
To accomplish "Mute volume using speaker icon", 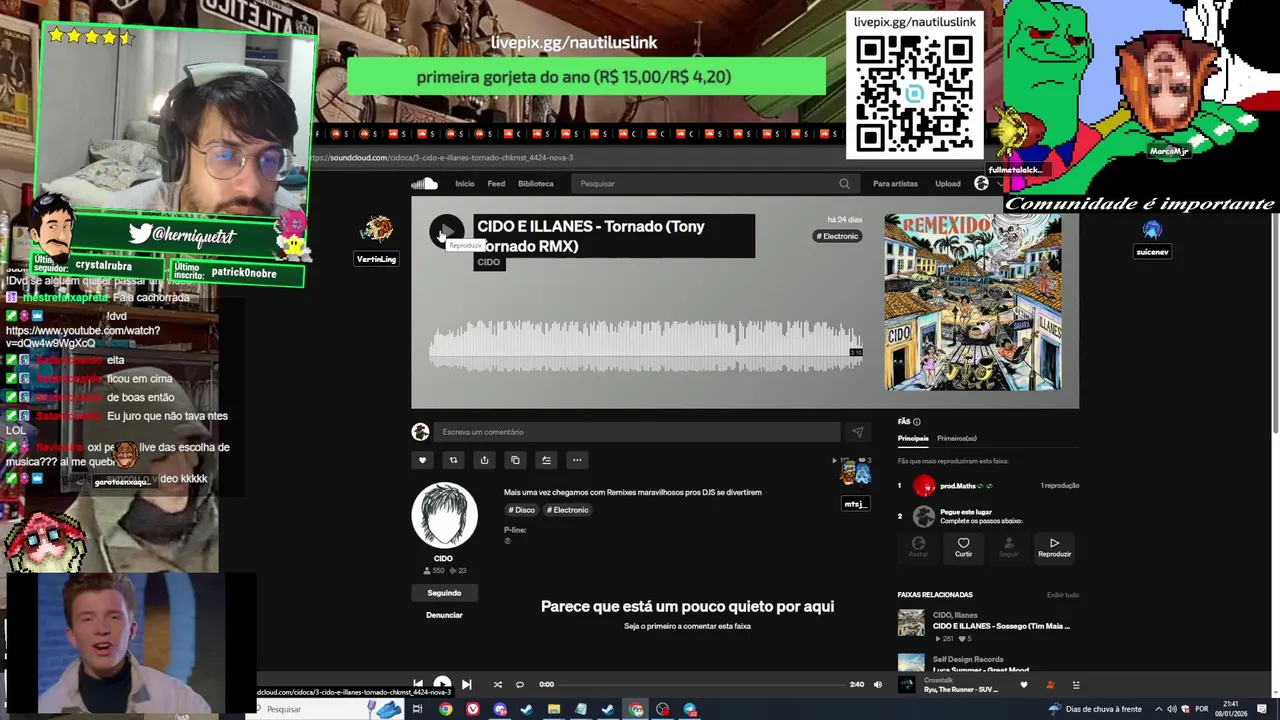I will pos(878,685).
